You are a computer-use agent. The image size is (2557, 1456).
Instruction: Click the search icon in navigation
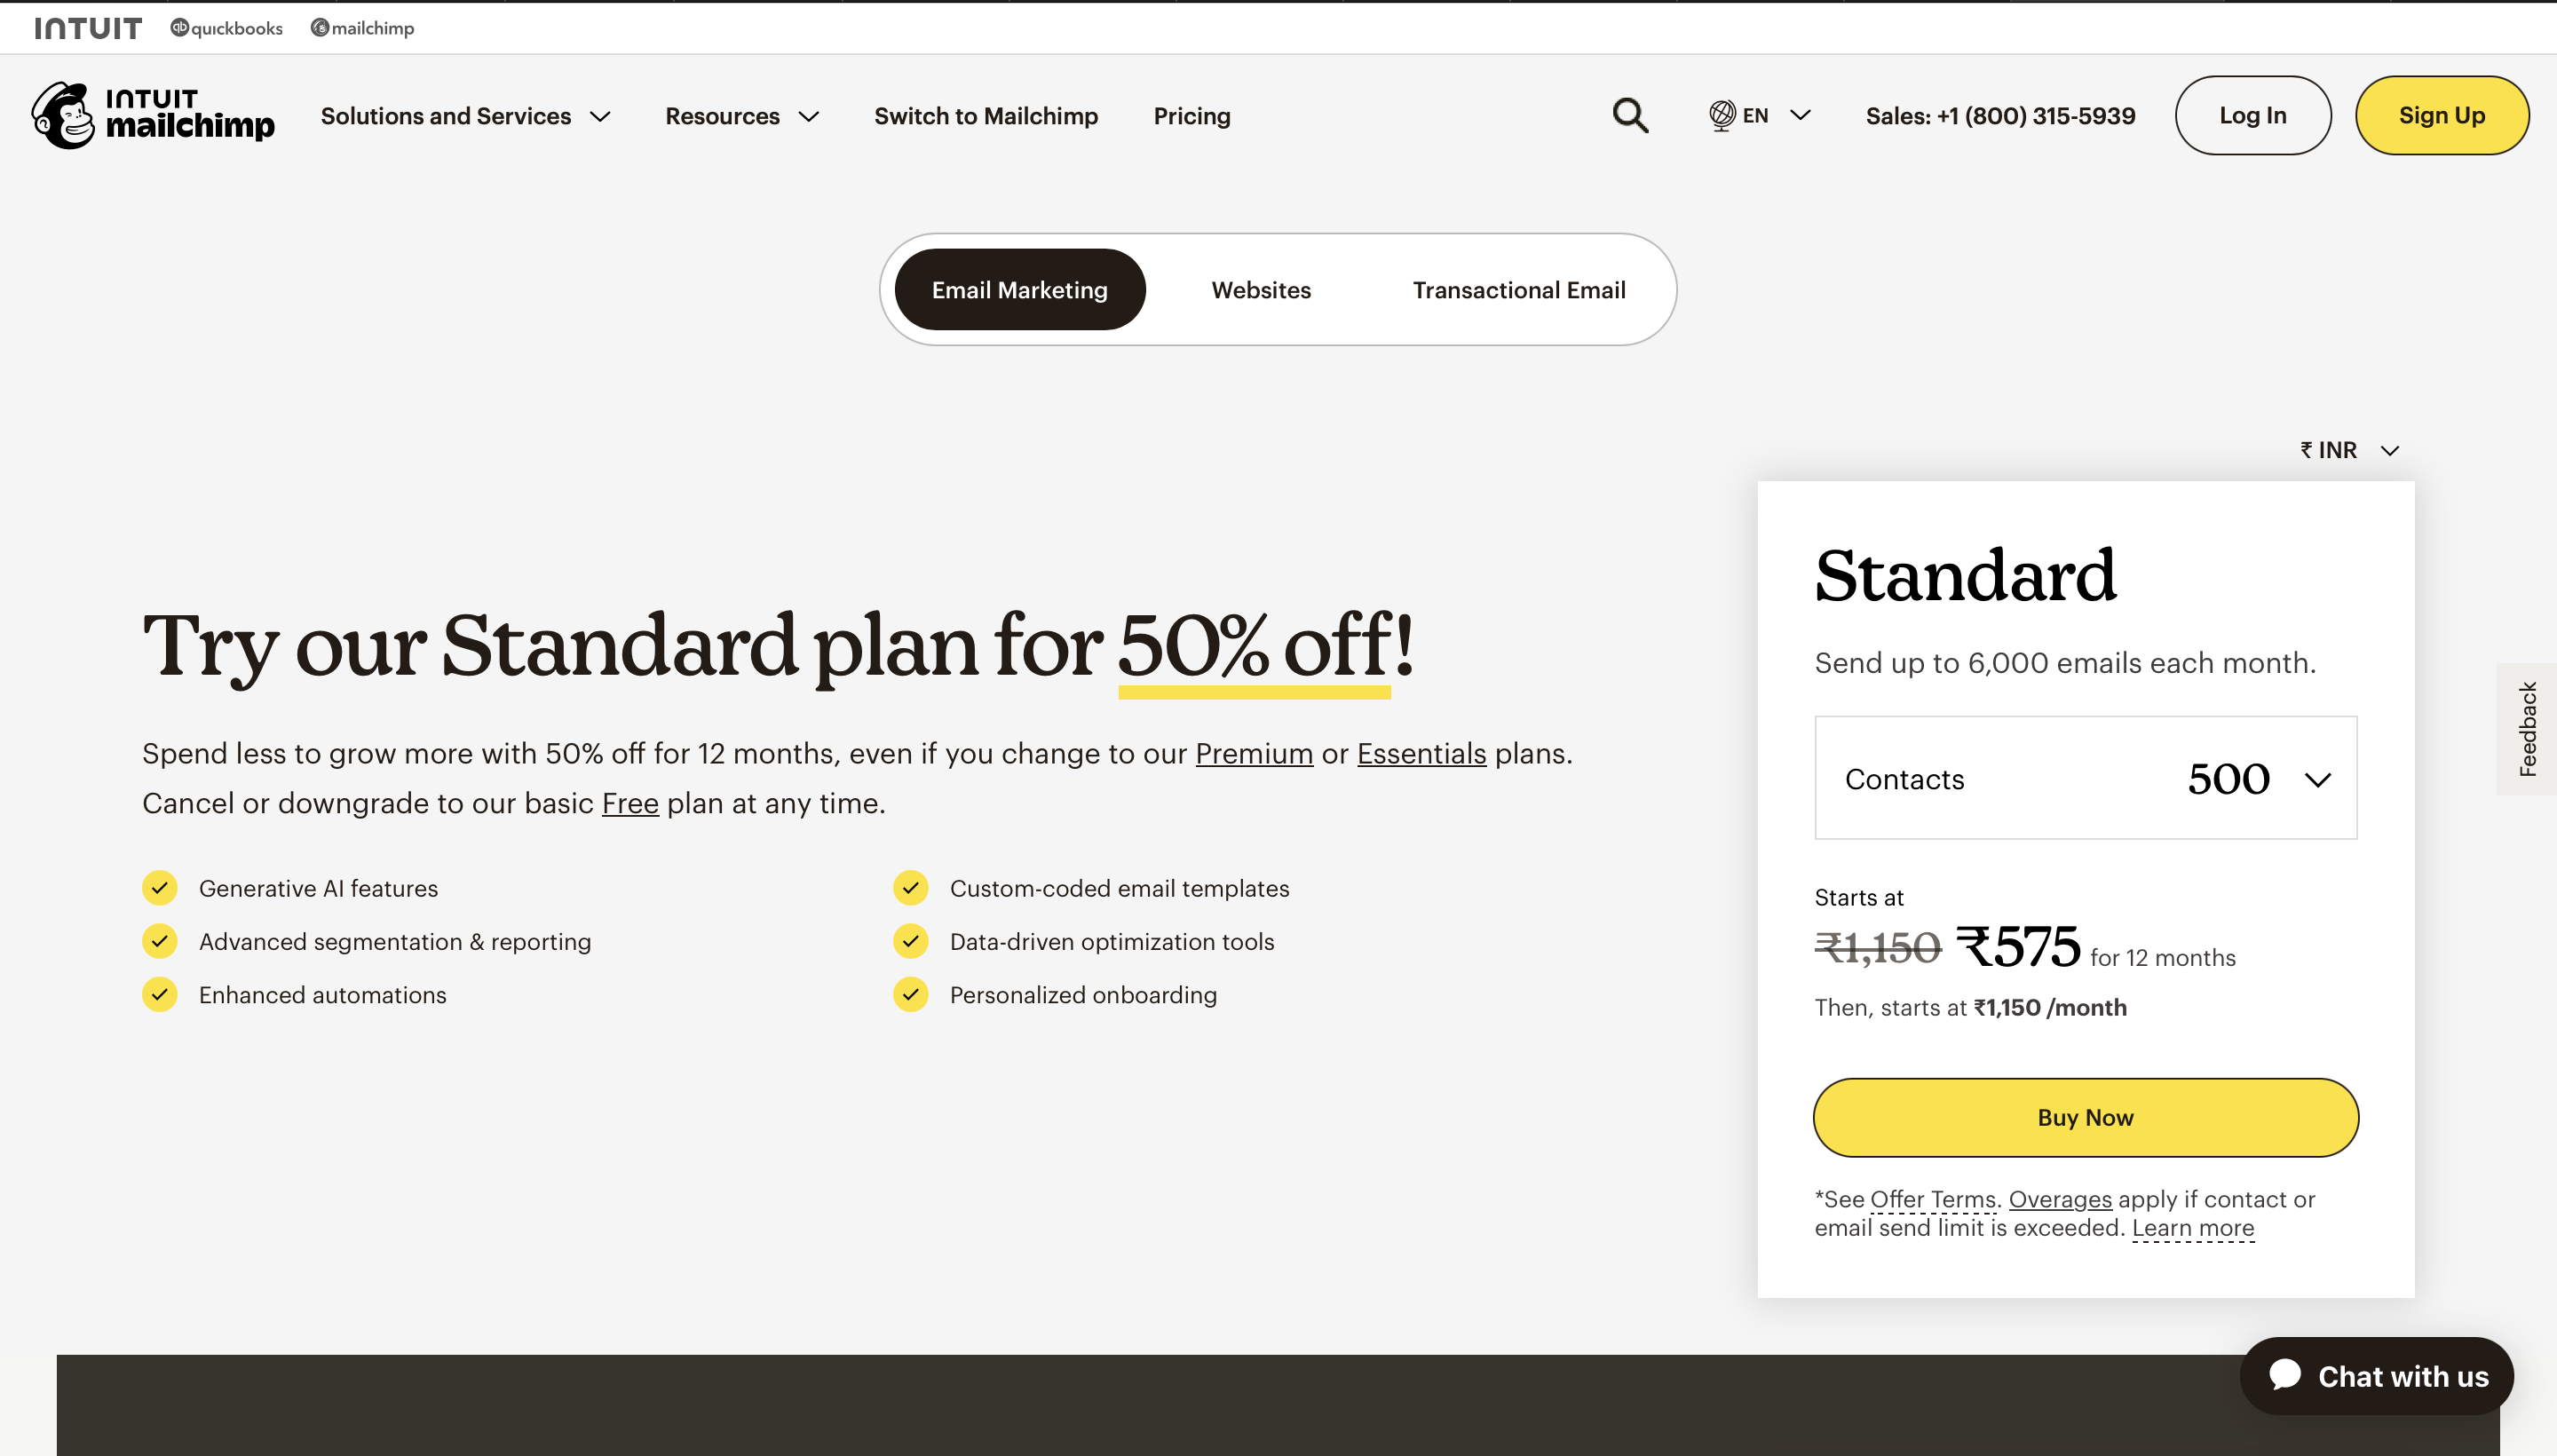click(1628, 115)
